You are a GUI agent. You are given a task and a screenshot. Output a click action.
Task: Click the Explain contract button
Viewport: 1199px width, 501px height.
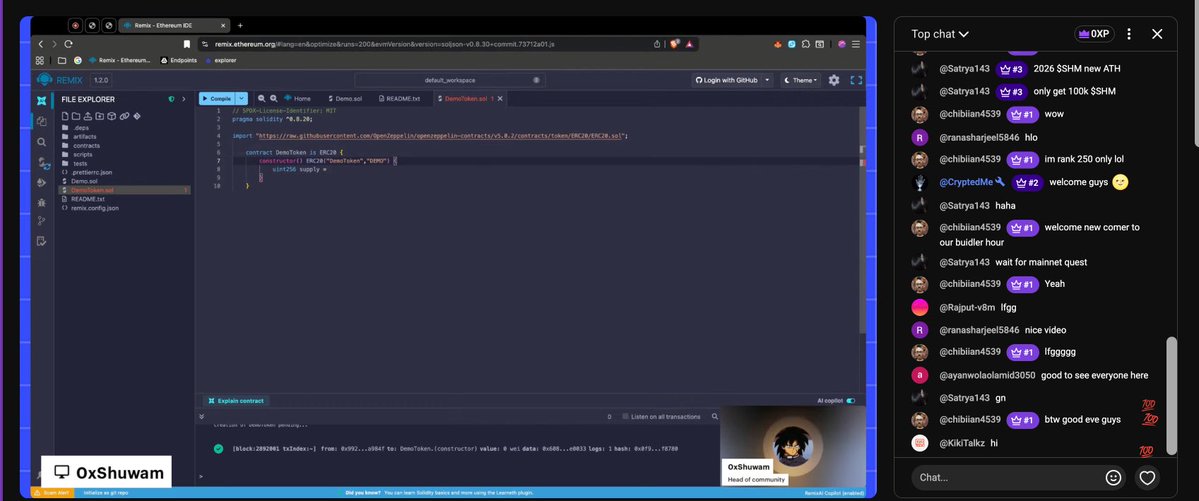click(x=236, y=401)
